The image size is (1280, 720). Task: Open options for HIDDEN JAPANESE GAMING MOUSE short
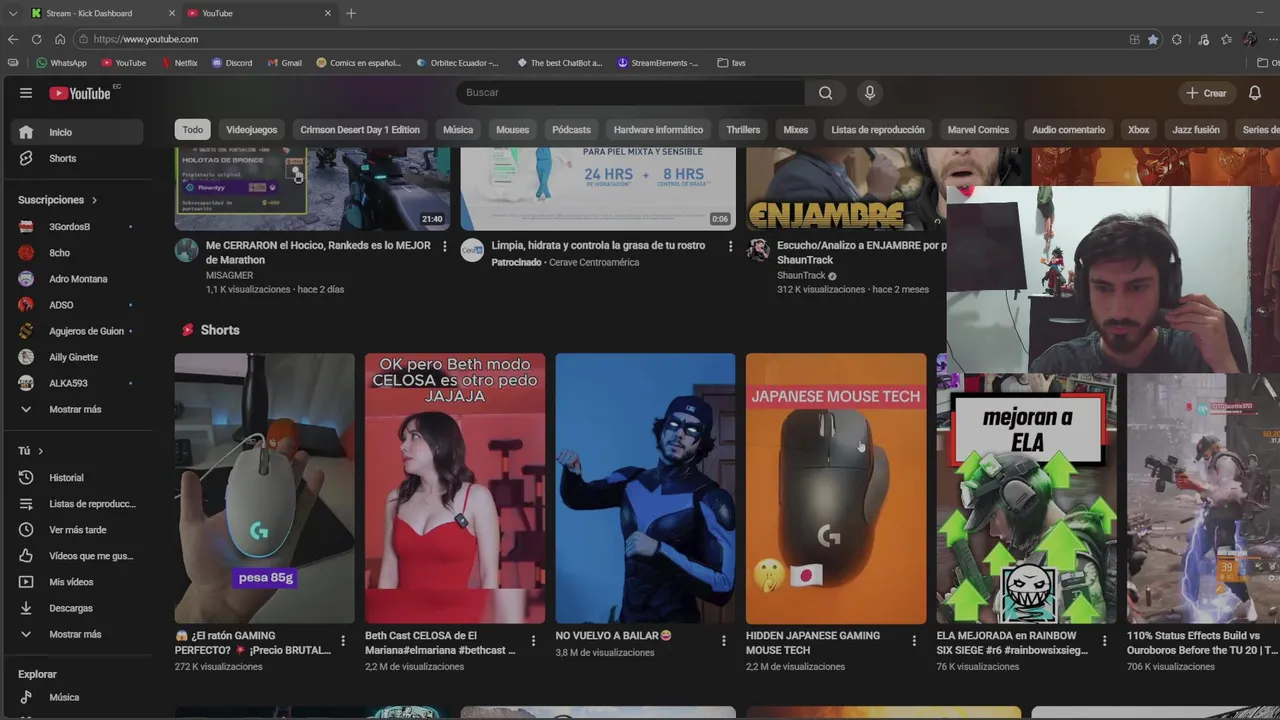(x=914, y=641)
